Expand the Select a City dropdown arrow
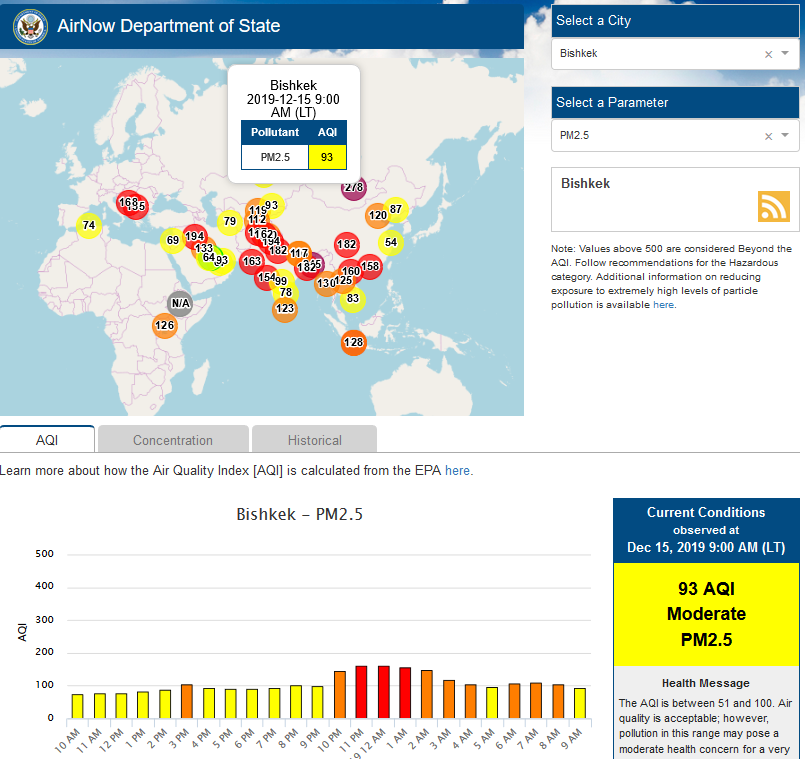Screen dimensions: 805x759 tap(786, 54)
